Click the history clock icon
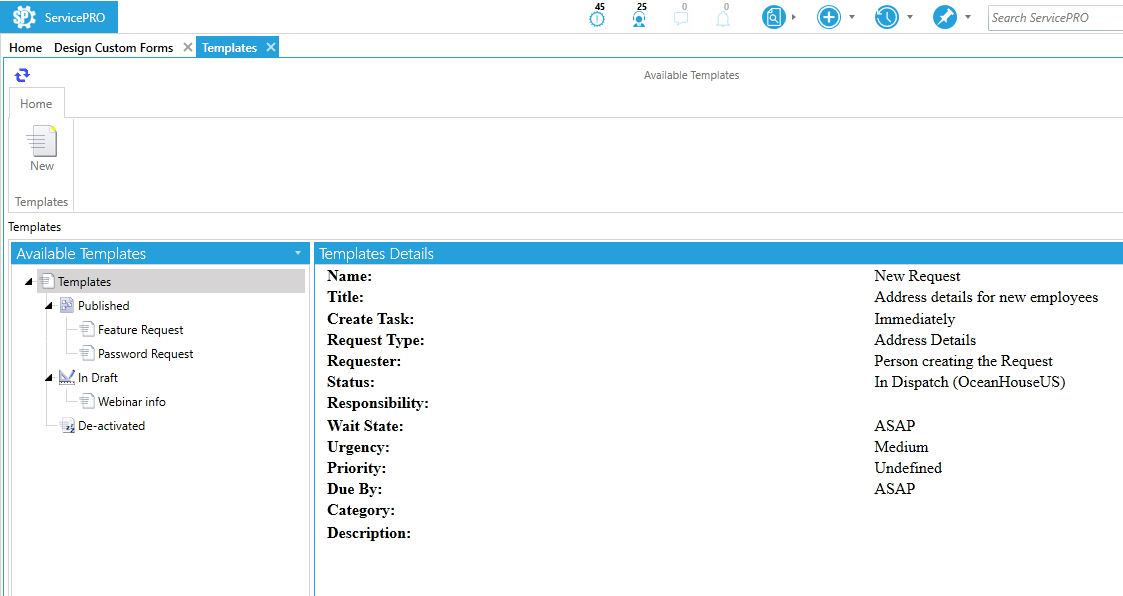 (887, 17)
